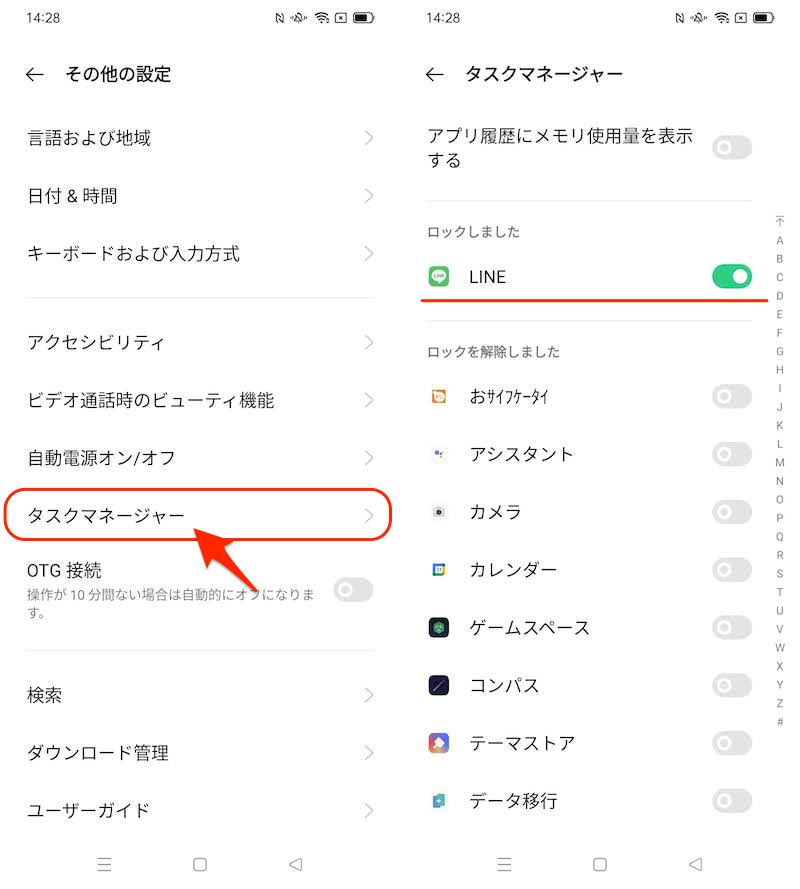
Task: Open アクセシビリティ arrow
Action: [369, 342]
